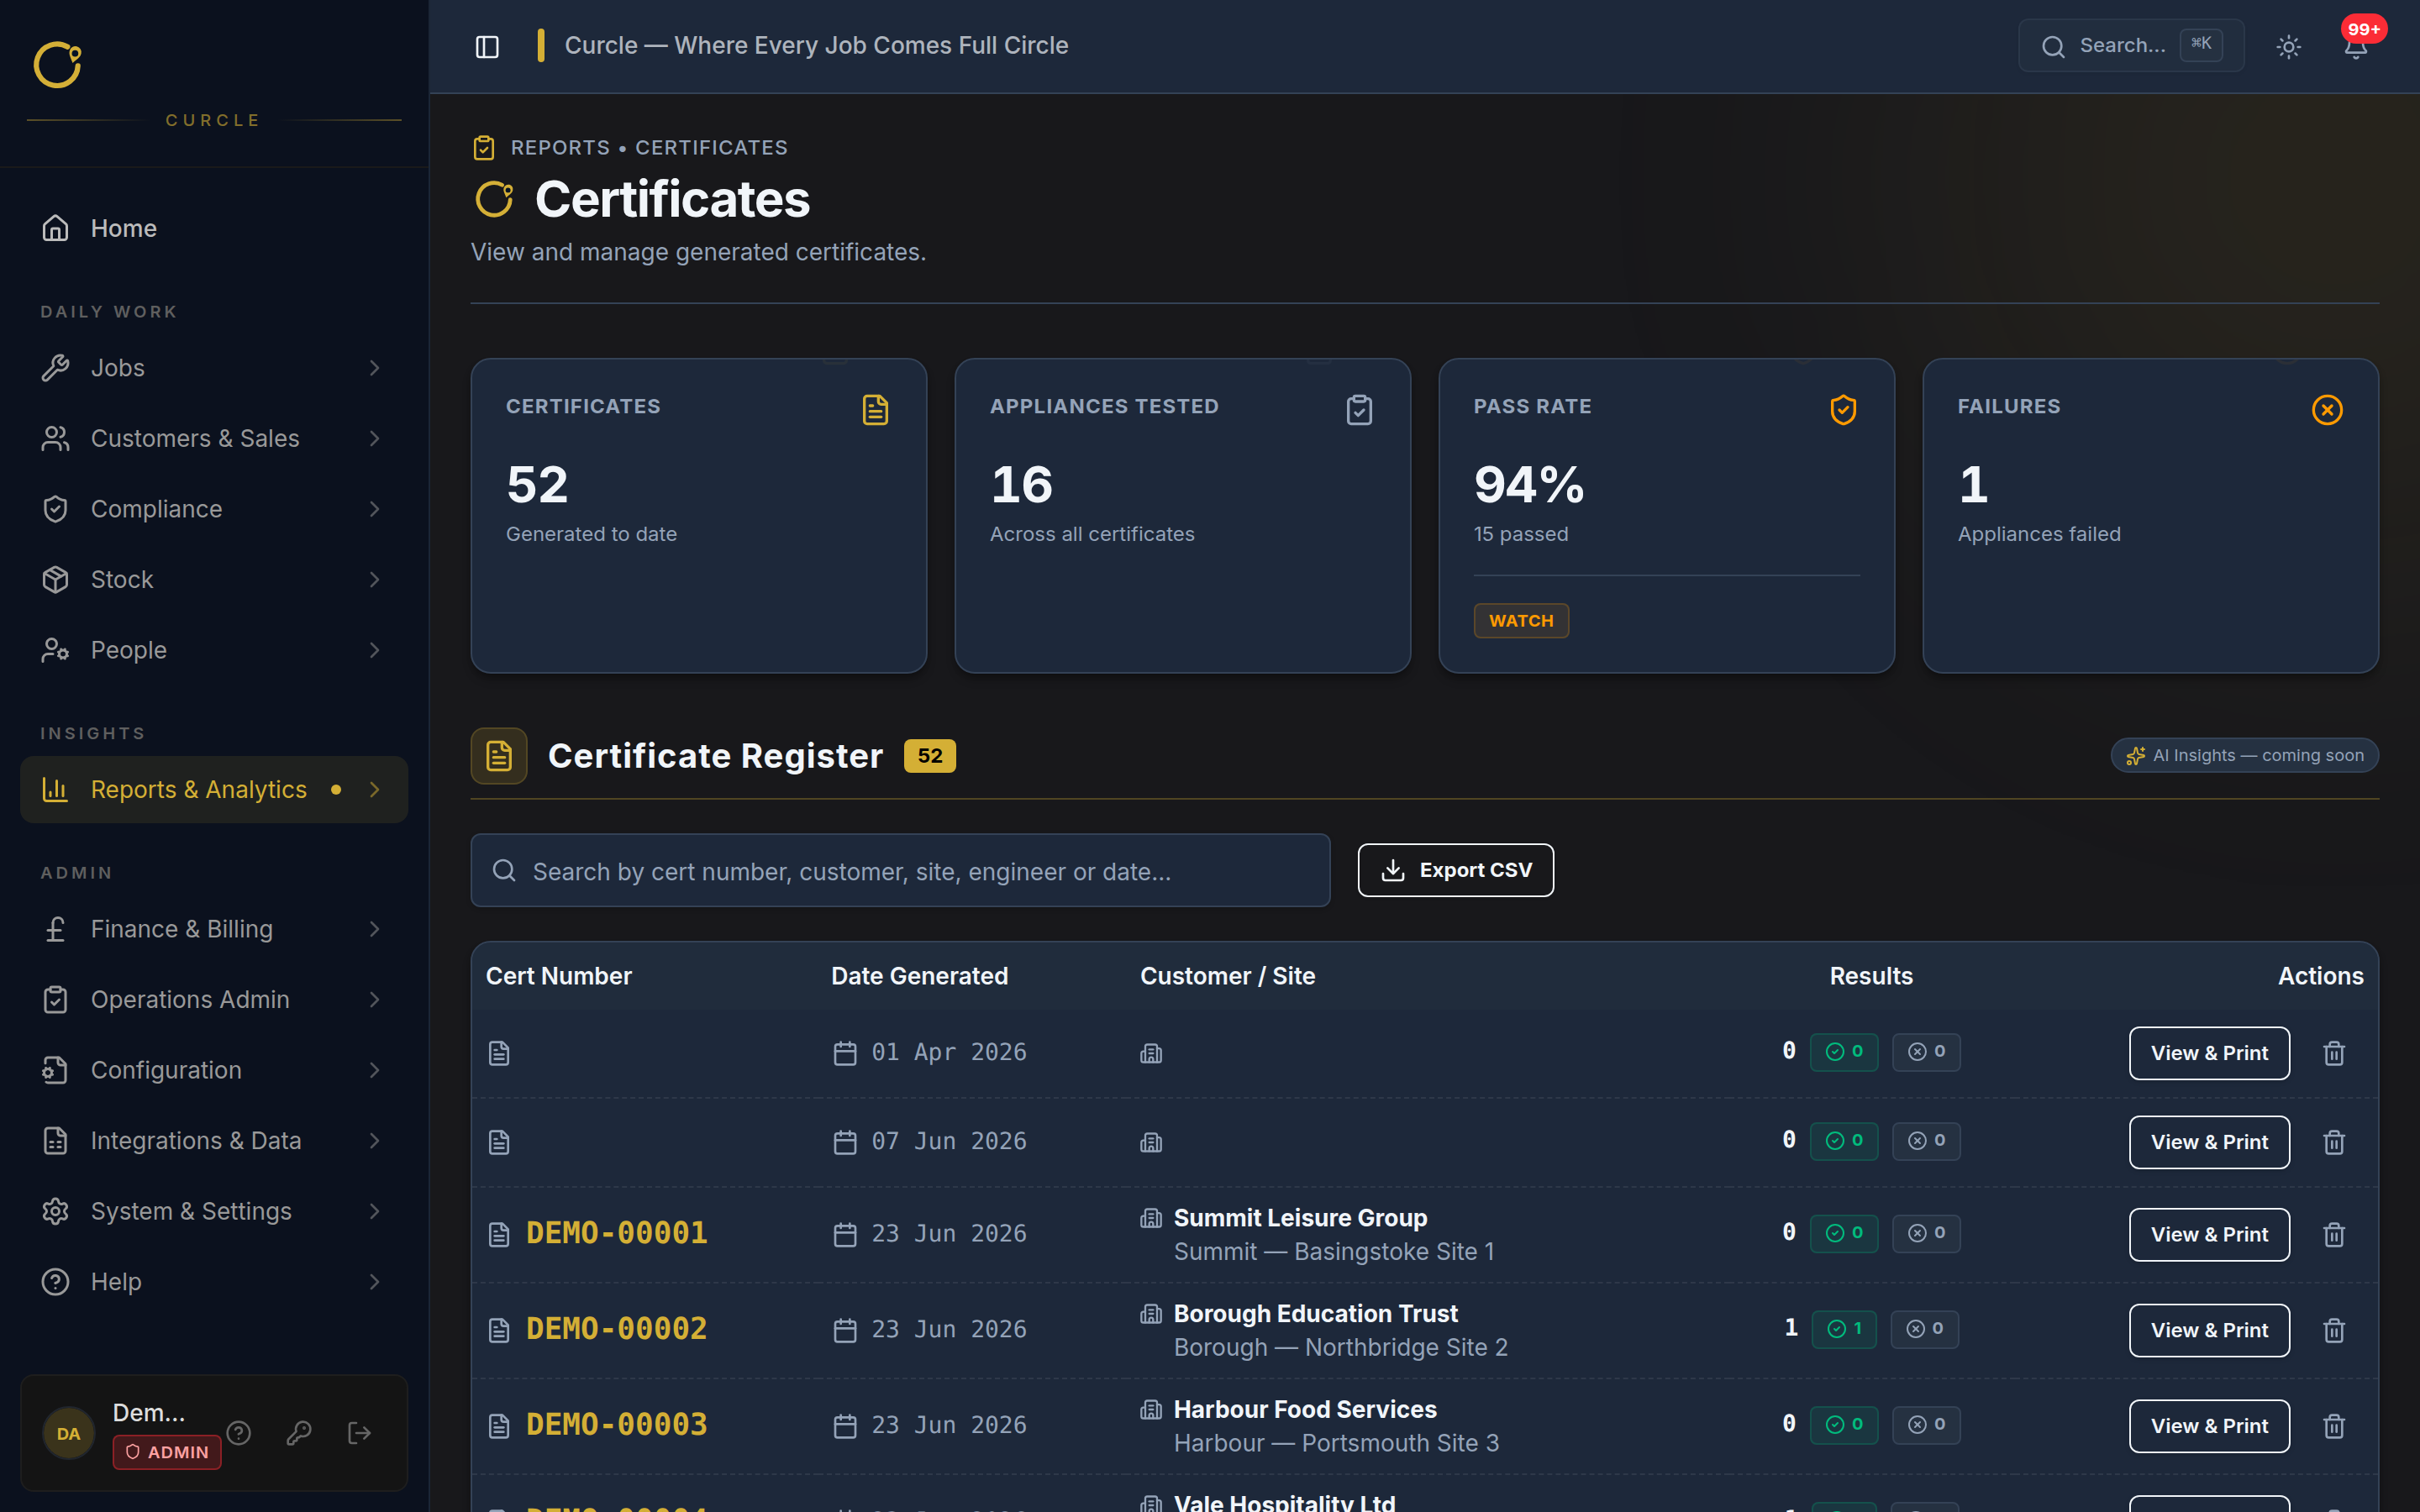Screen dimensions: 2420x1512
Task: Click the Configuration file-cog icon
Action: click(x=55, y=1070)
